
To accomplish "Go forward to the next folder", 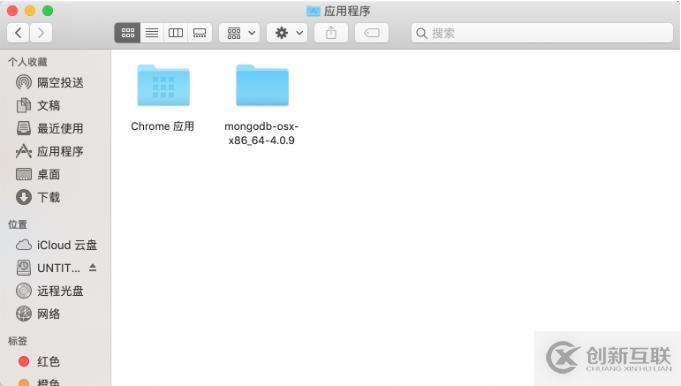I will (x=41, y=33).
